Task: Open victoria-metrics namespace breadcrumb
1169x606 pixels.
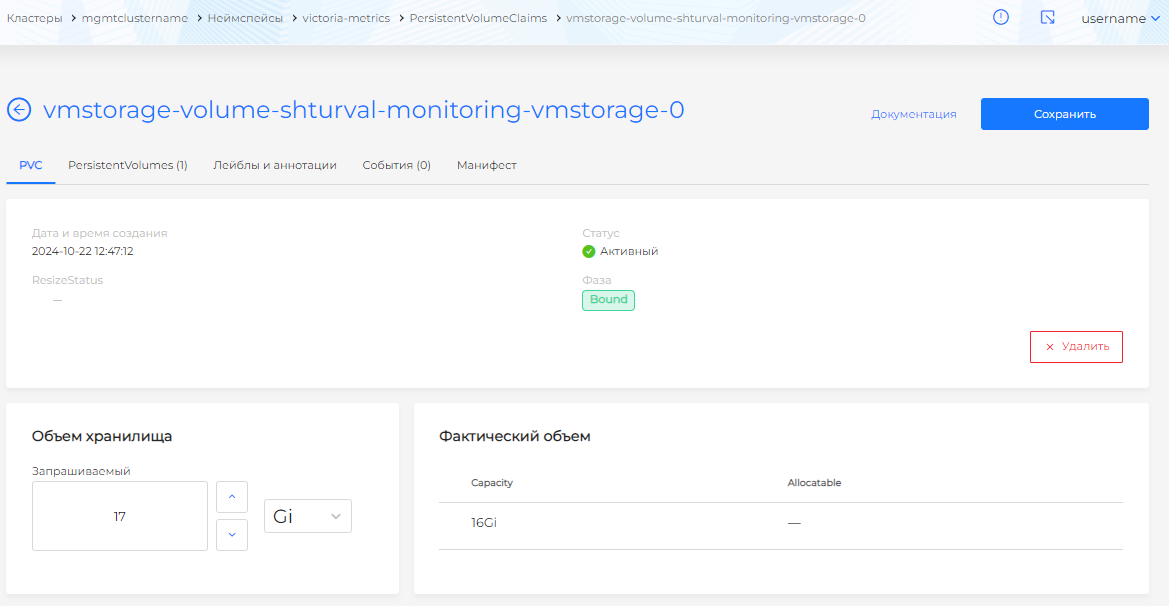Action: point(346,18)
